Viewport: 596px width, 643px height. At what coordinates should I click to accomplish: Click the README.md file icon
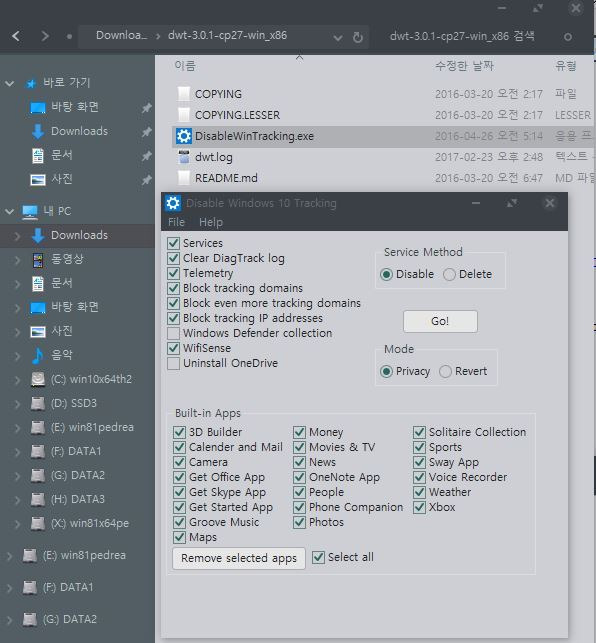point(184,178)
